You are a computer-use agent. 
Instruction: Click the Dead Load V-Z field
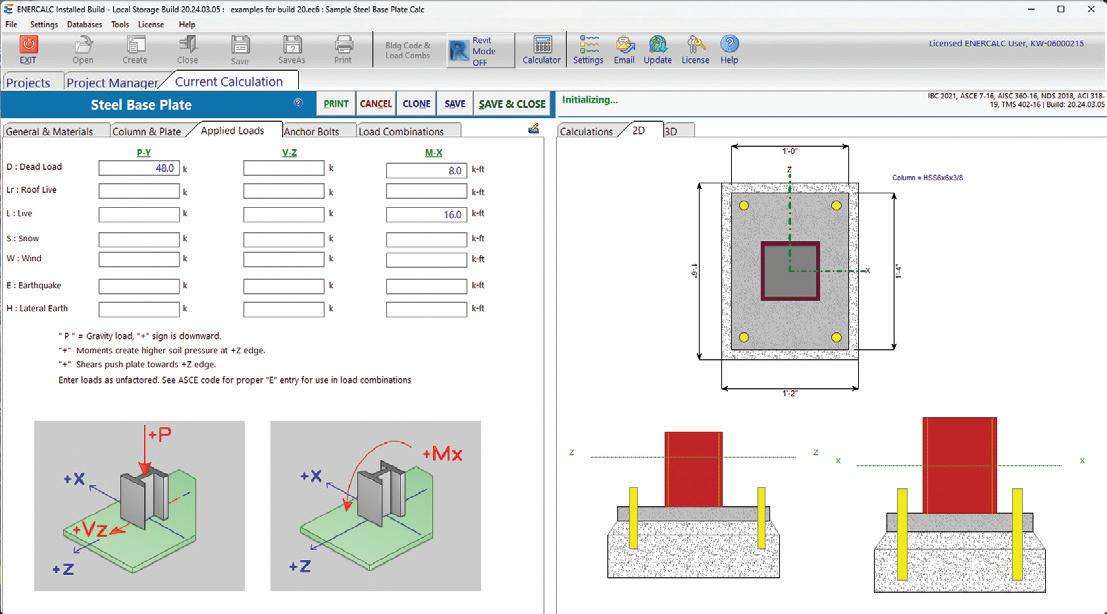tap(284, 169)
